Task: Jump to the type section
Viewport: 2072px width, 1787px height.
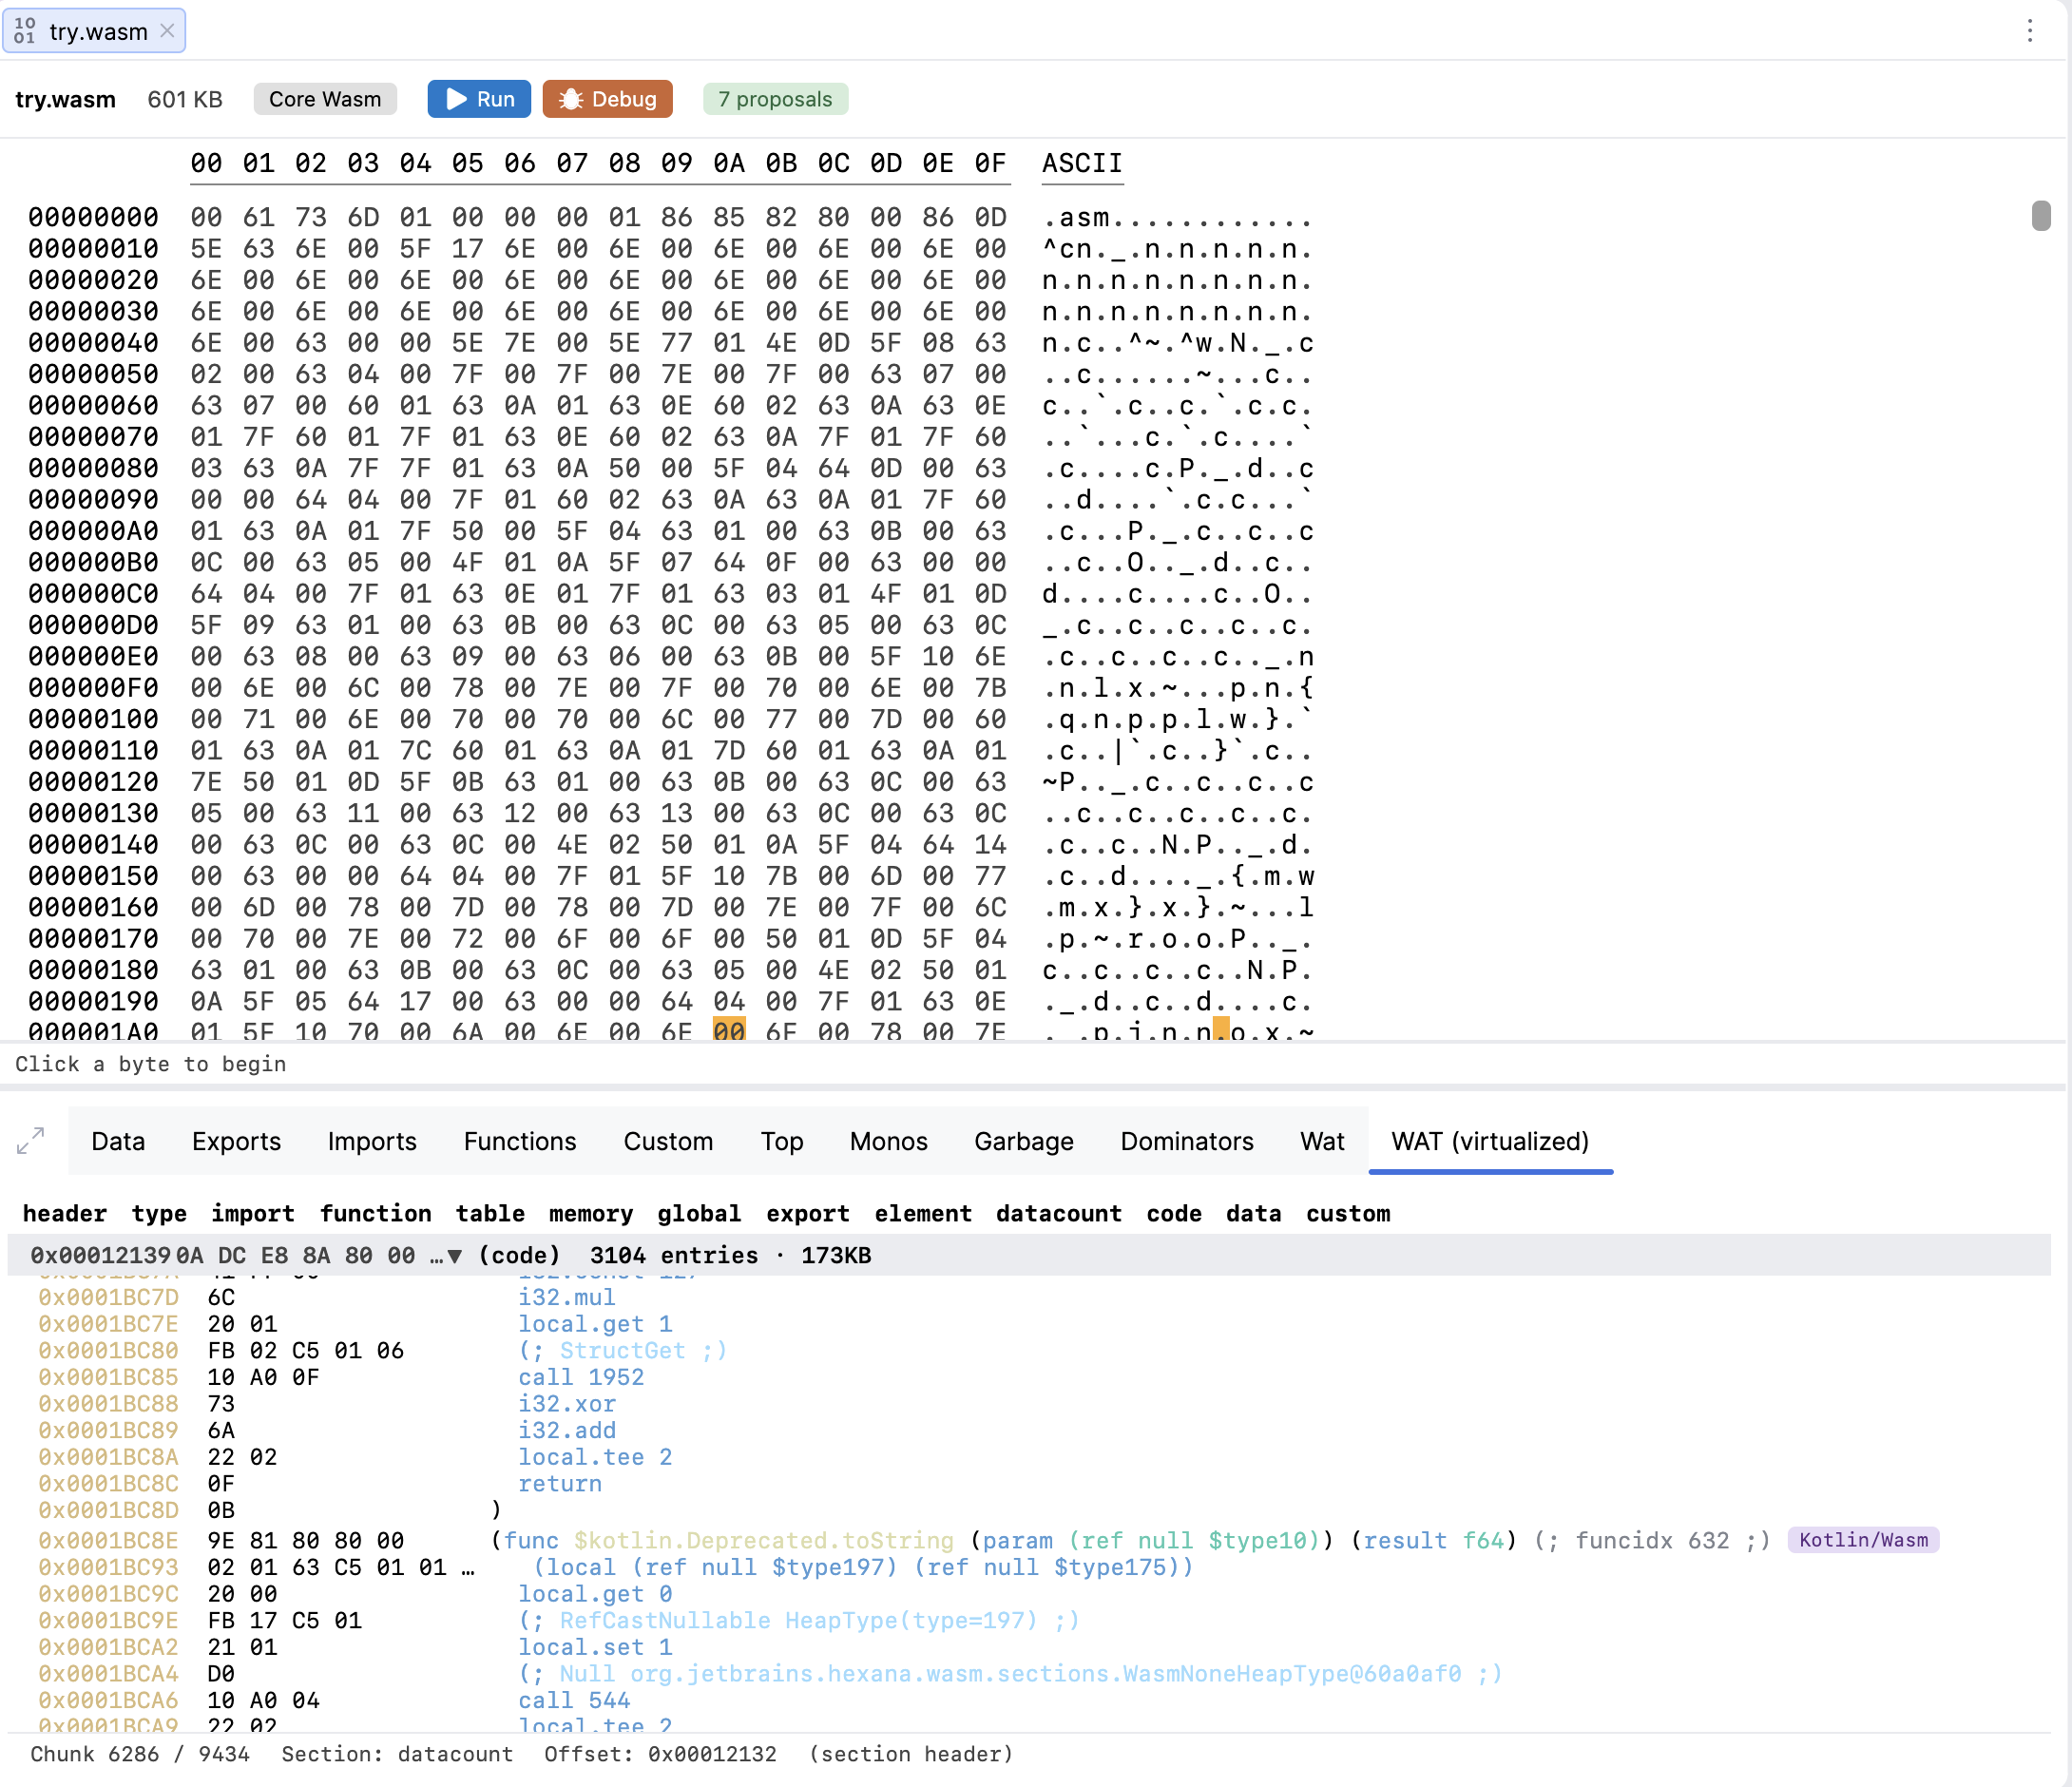Action: click(x=159, y=1213)
